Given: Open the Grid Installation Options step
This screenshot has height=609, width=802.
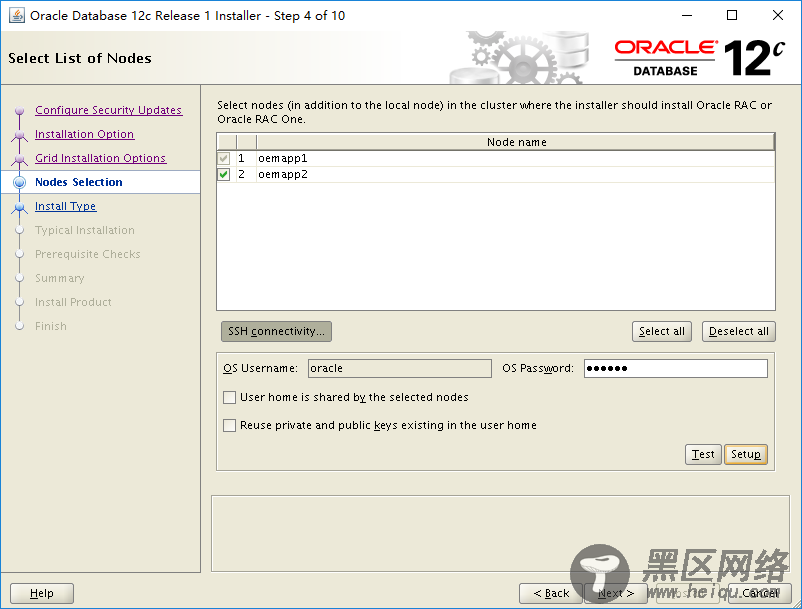Looking at the screenshot, I should [x=100, y=158].
